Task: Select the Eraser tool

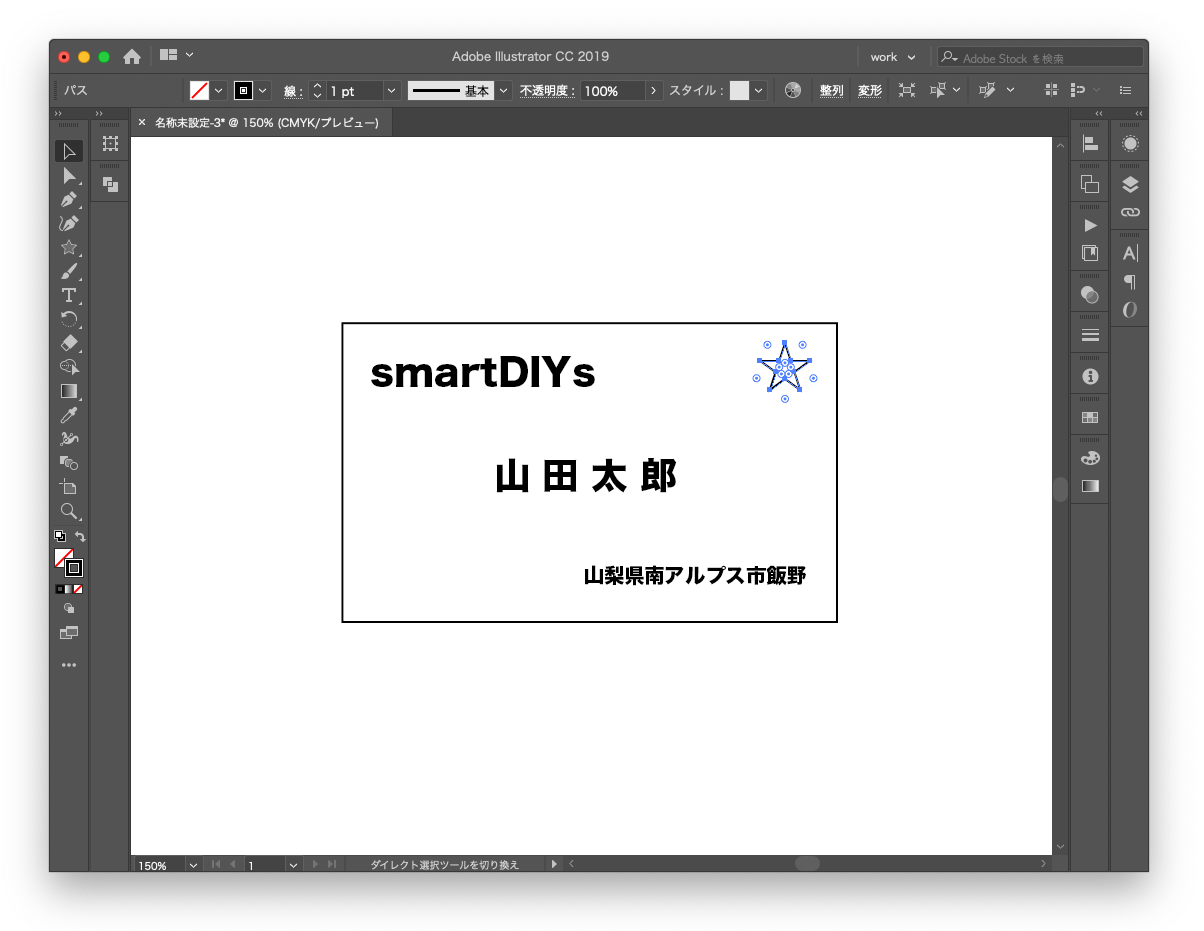Action: point(68,343)
